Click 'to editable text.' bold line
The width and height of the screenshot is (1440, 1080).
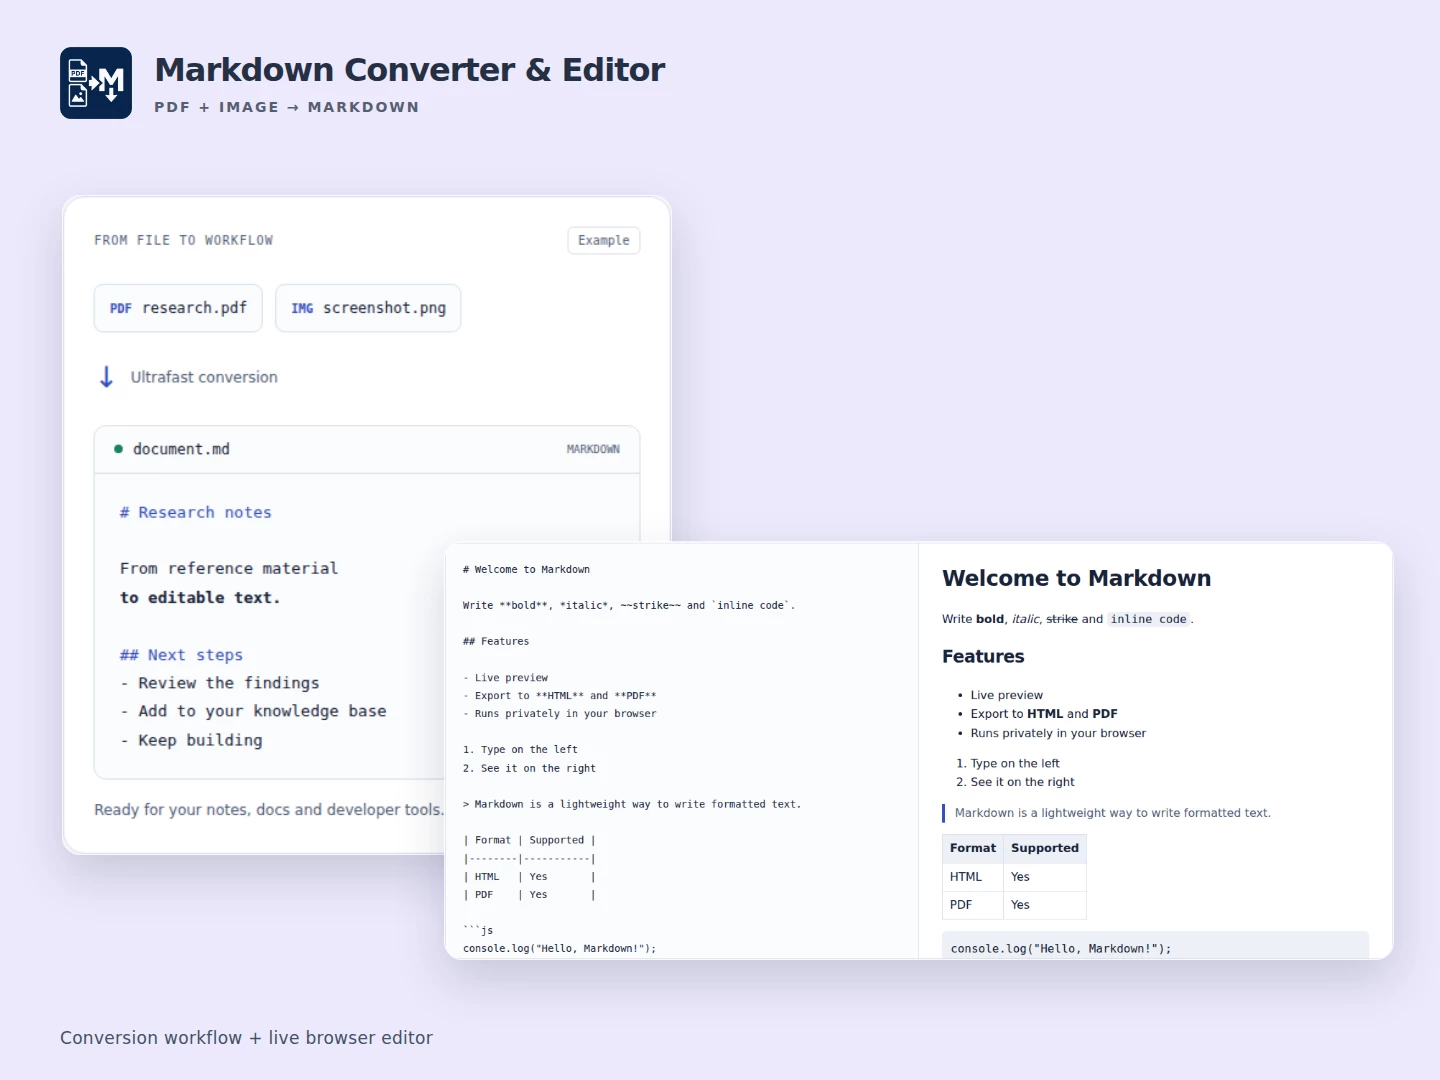(x=200, y=597)
